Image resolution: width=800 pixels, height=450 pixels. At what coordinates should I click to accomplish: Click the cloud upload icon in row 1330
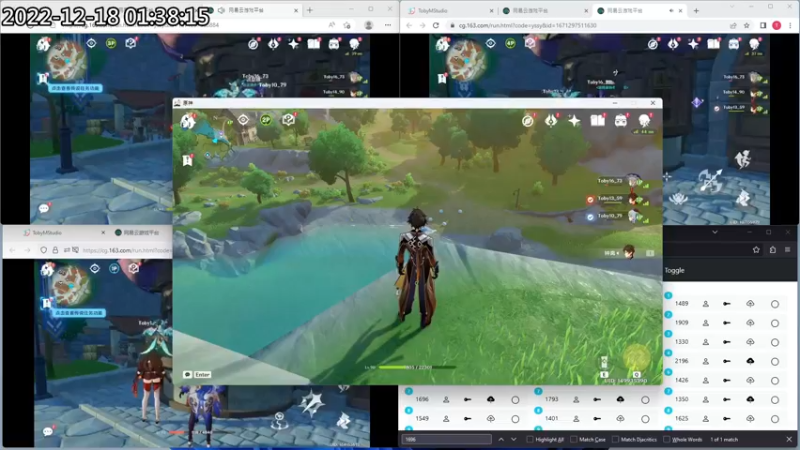[x=750, y=342]
